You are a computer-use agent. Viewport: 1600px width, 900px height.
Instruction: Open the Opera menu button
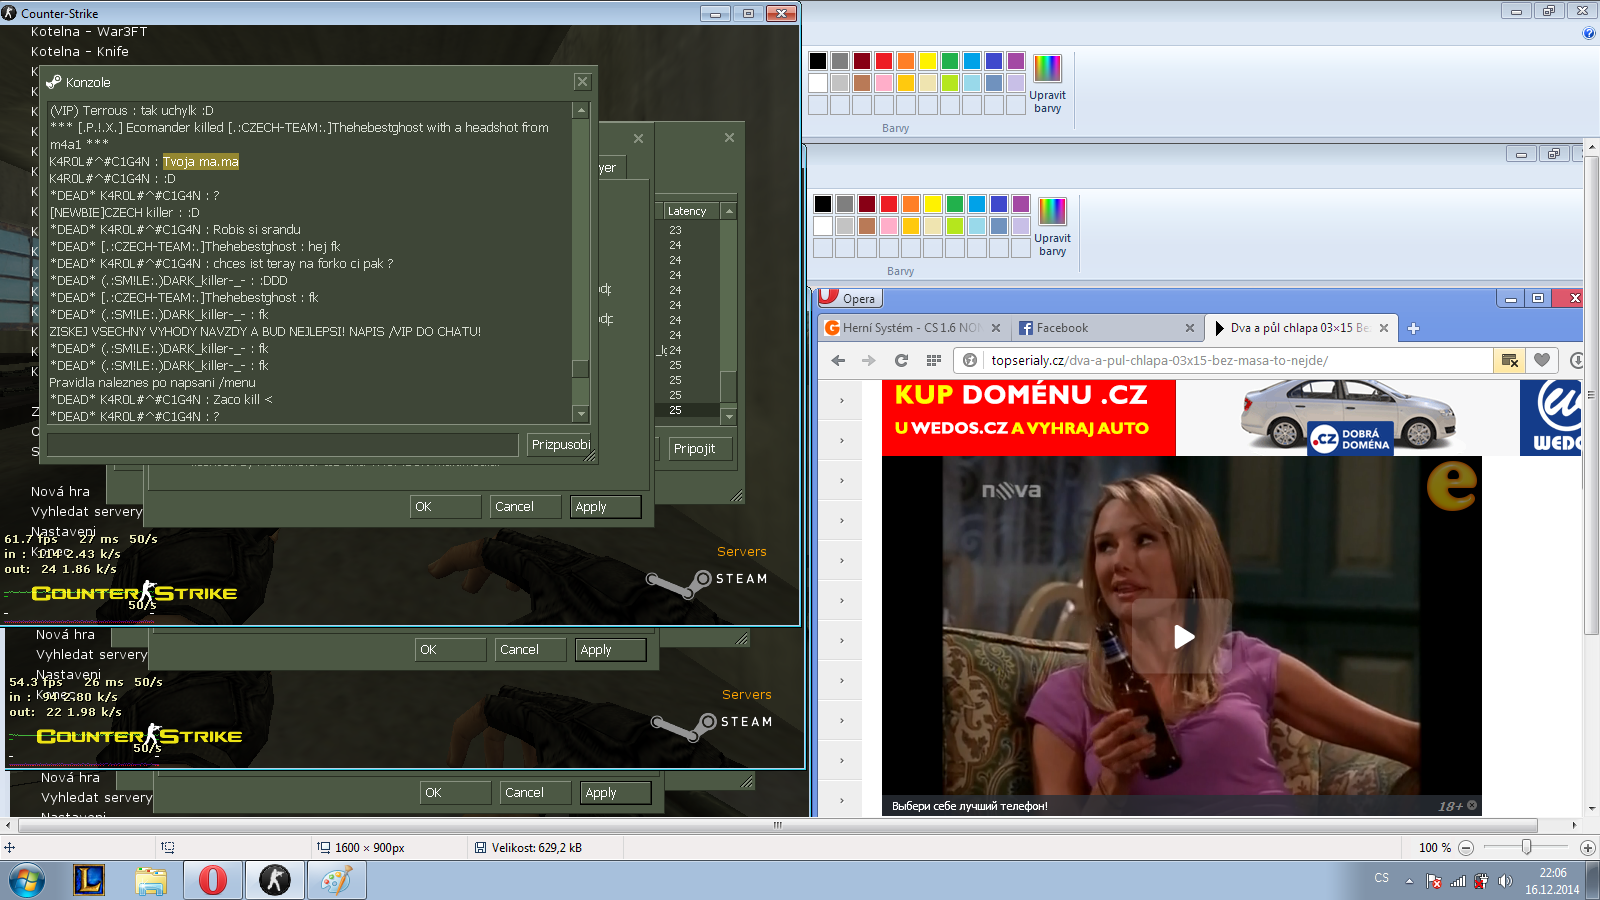[848, 298]
